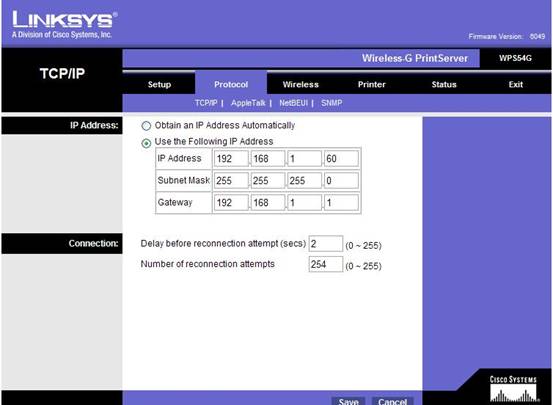Click the Cisco Systems logo

[x=513, y=389]
